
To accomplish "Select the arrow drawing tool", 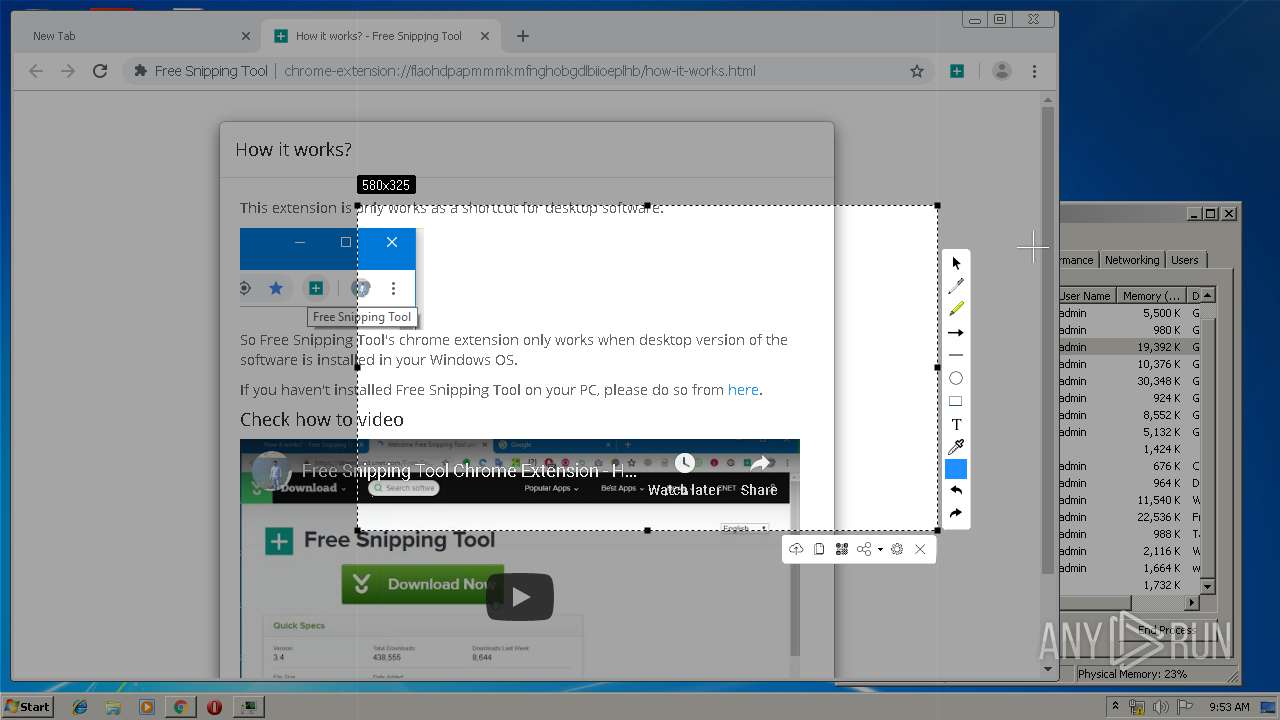I will point(956,332).
